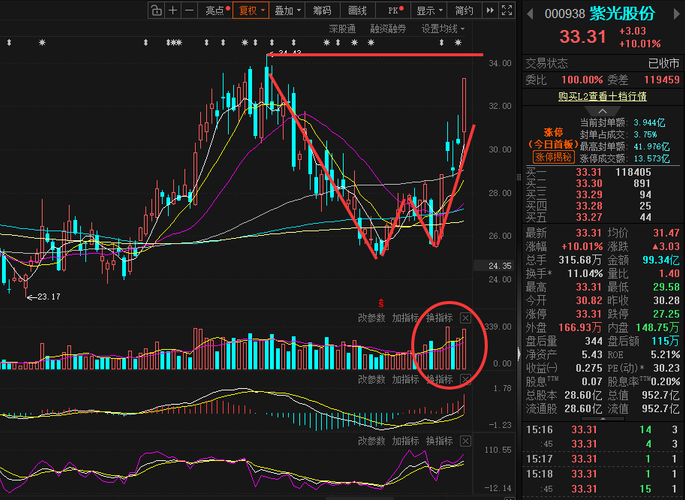Screen dimensions: 685x500
Task: Open the 叠加 overlay dropdown
Action: [287, 10]
